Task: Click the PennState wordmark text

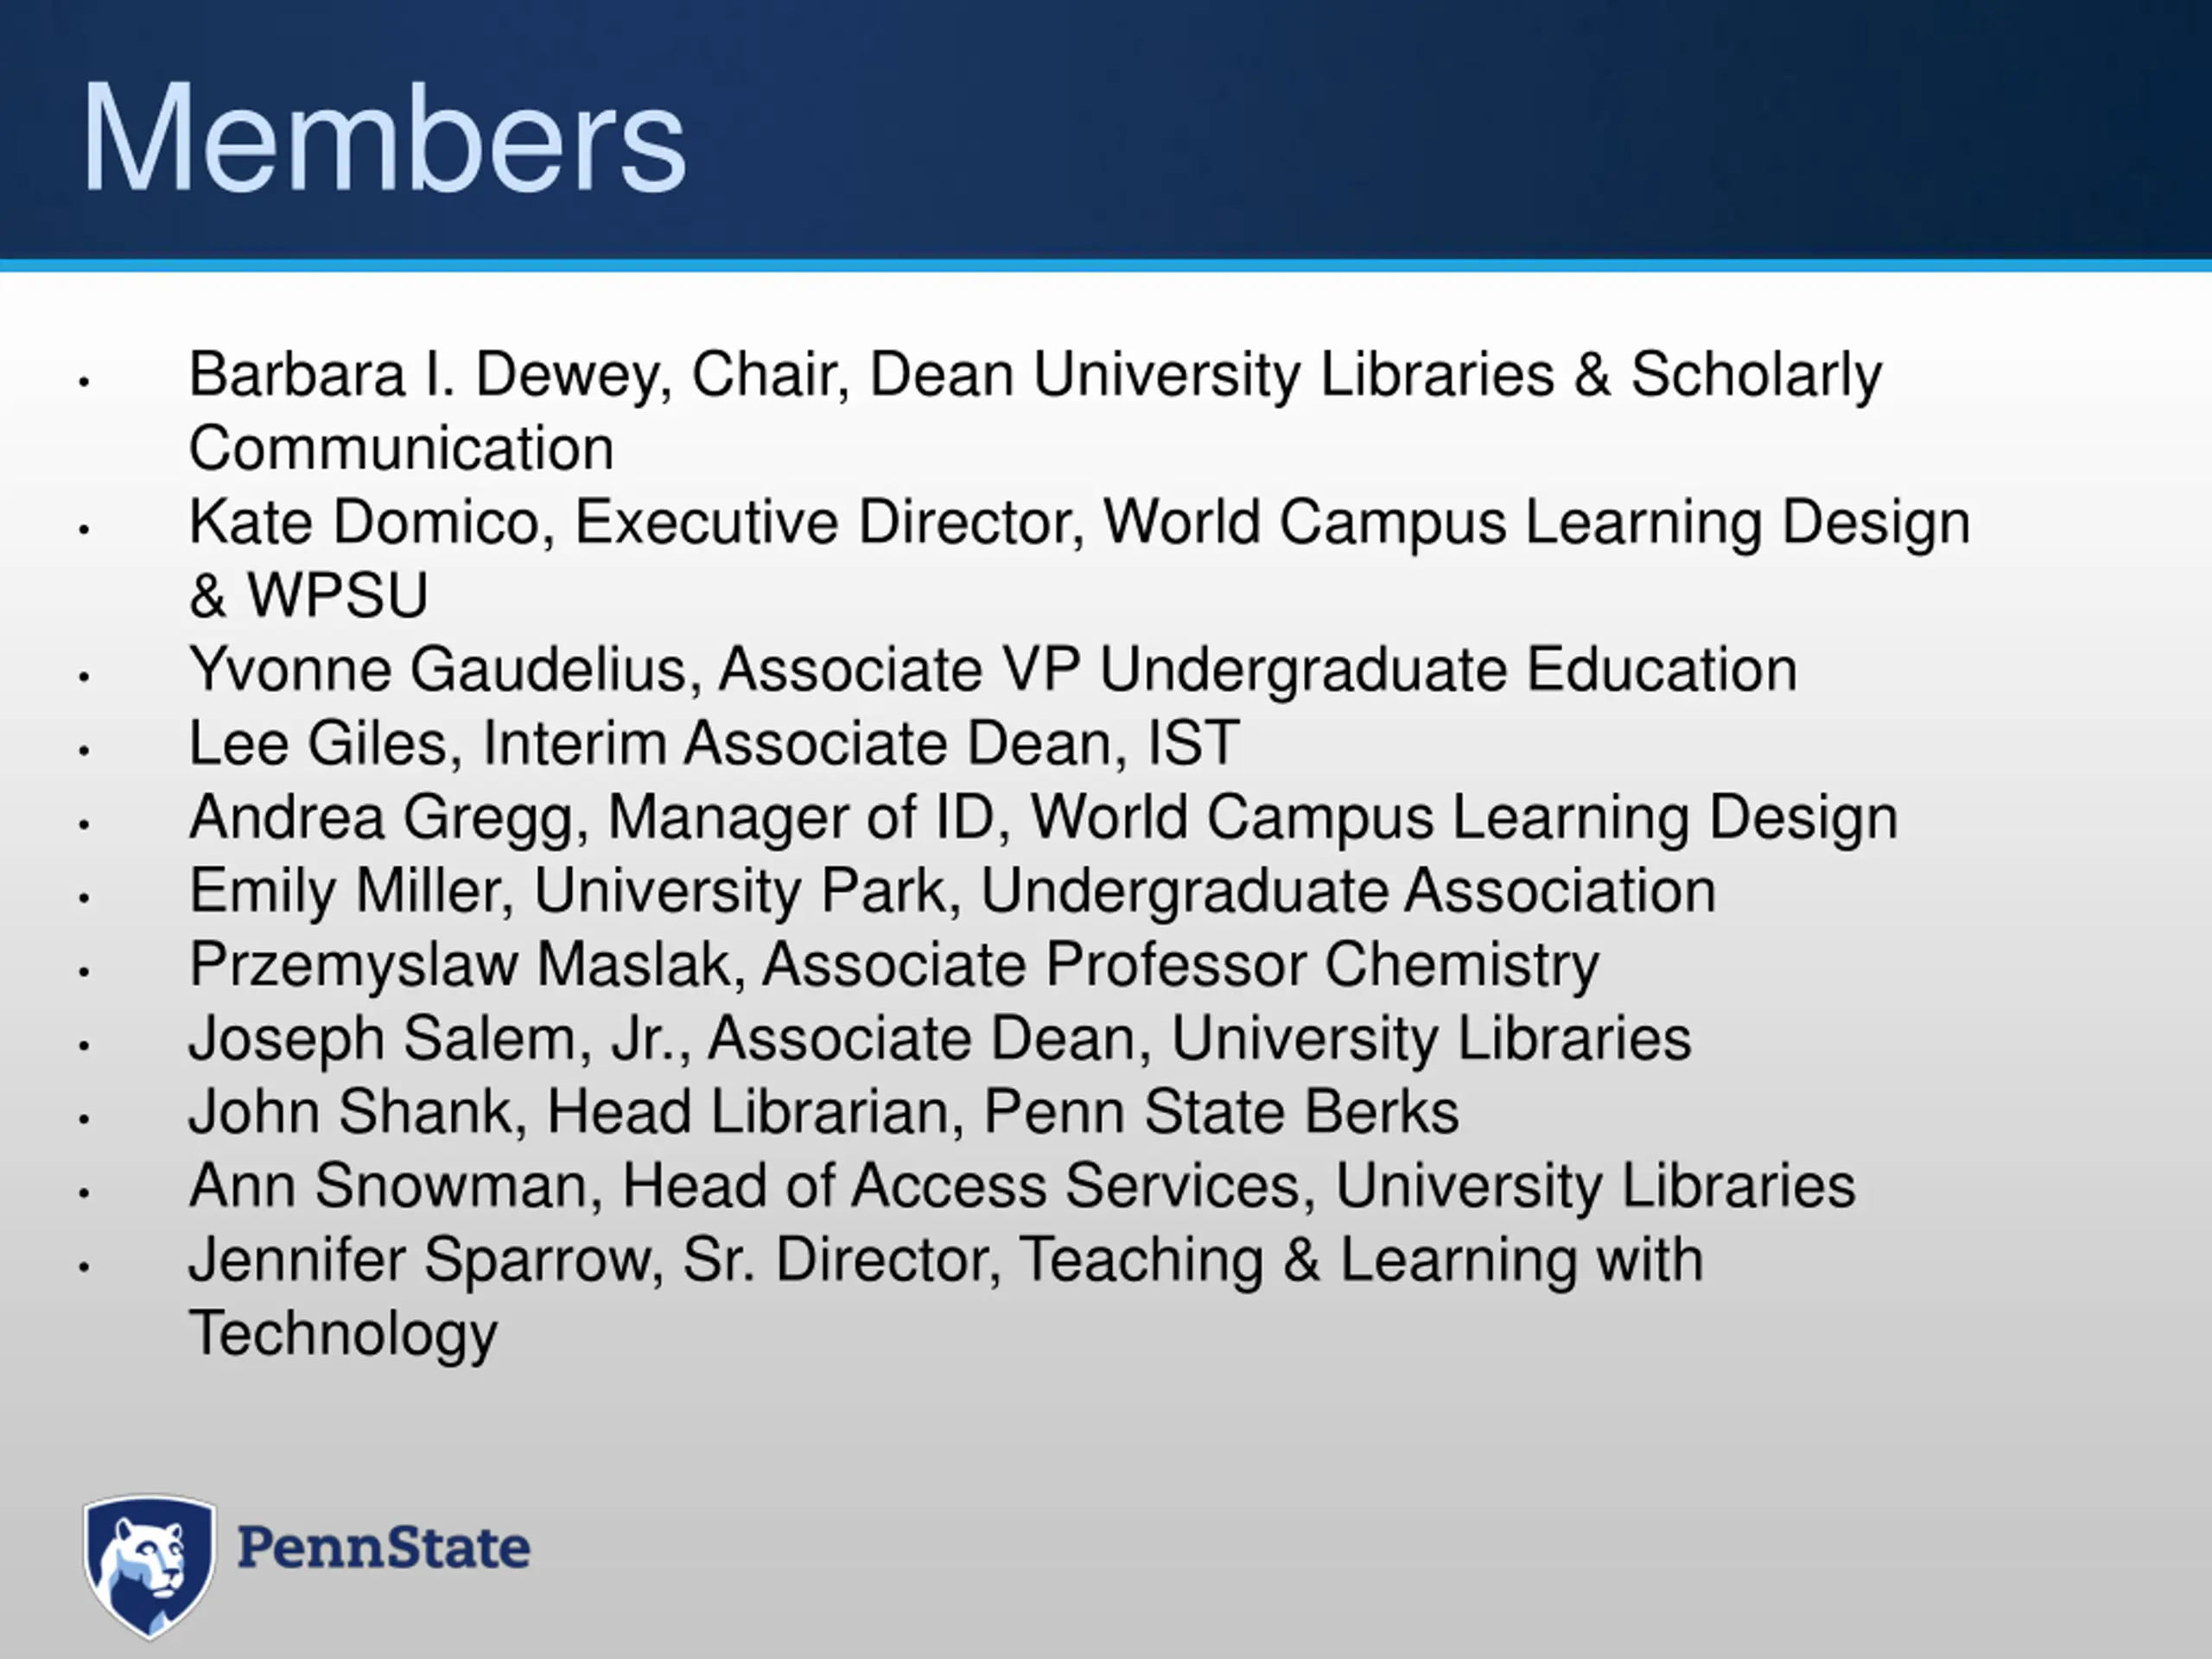Action: pos(384,1548)
